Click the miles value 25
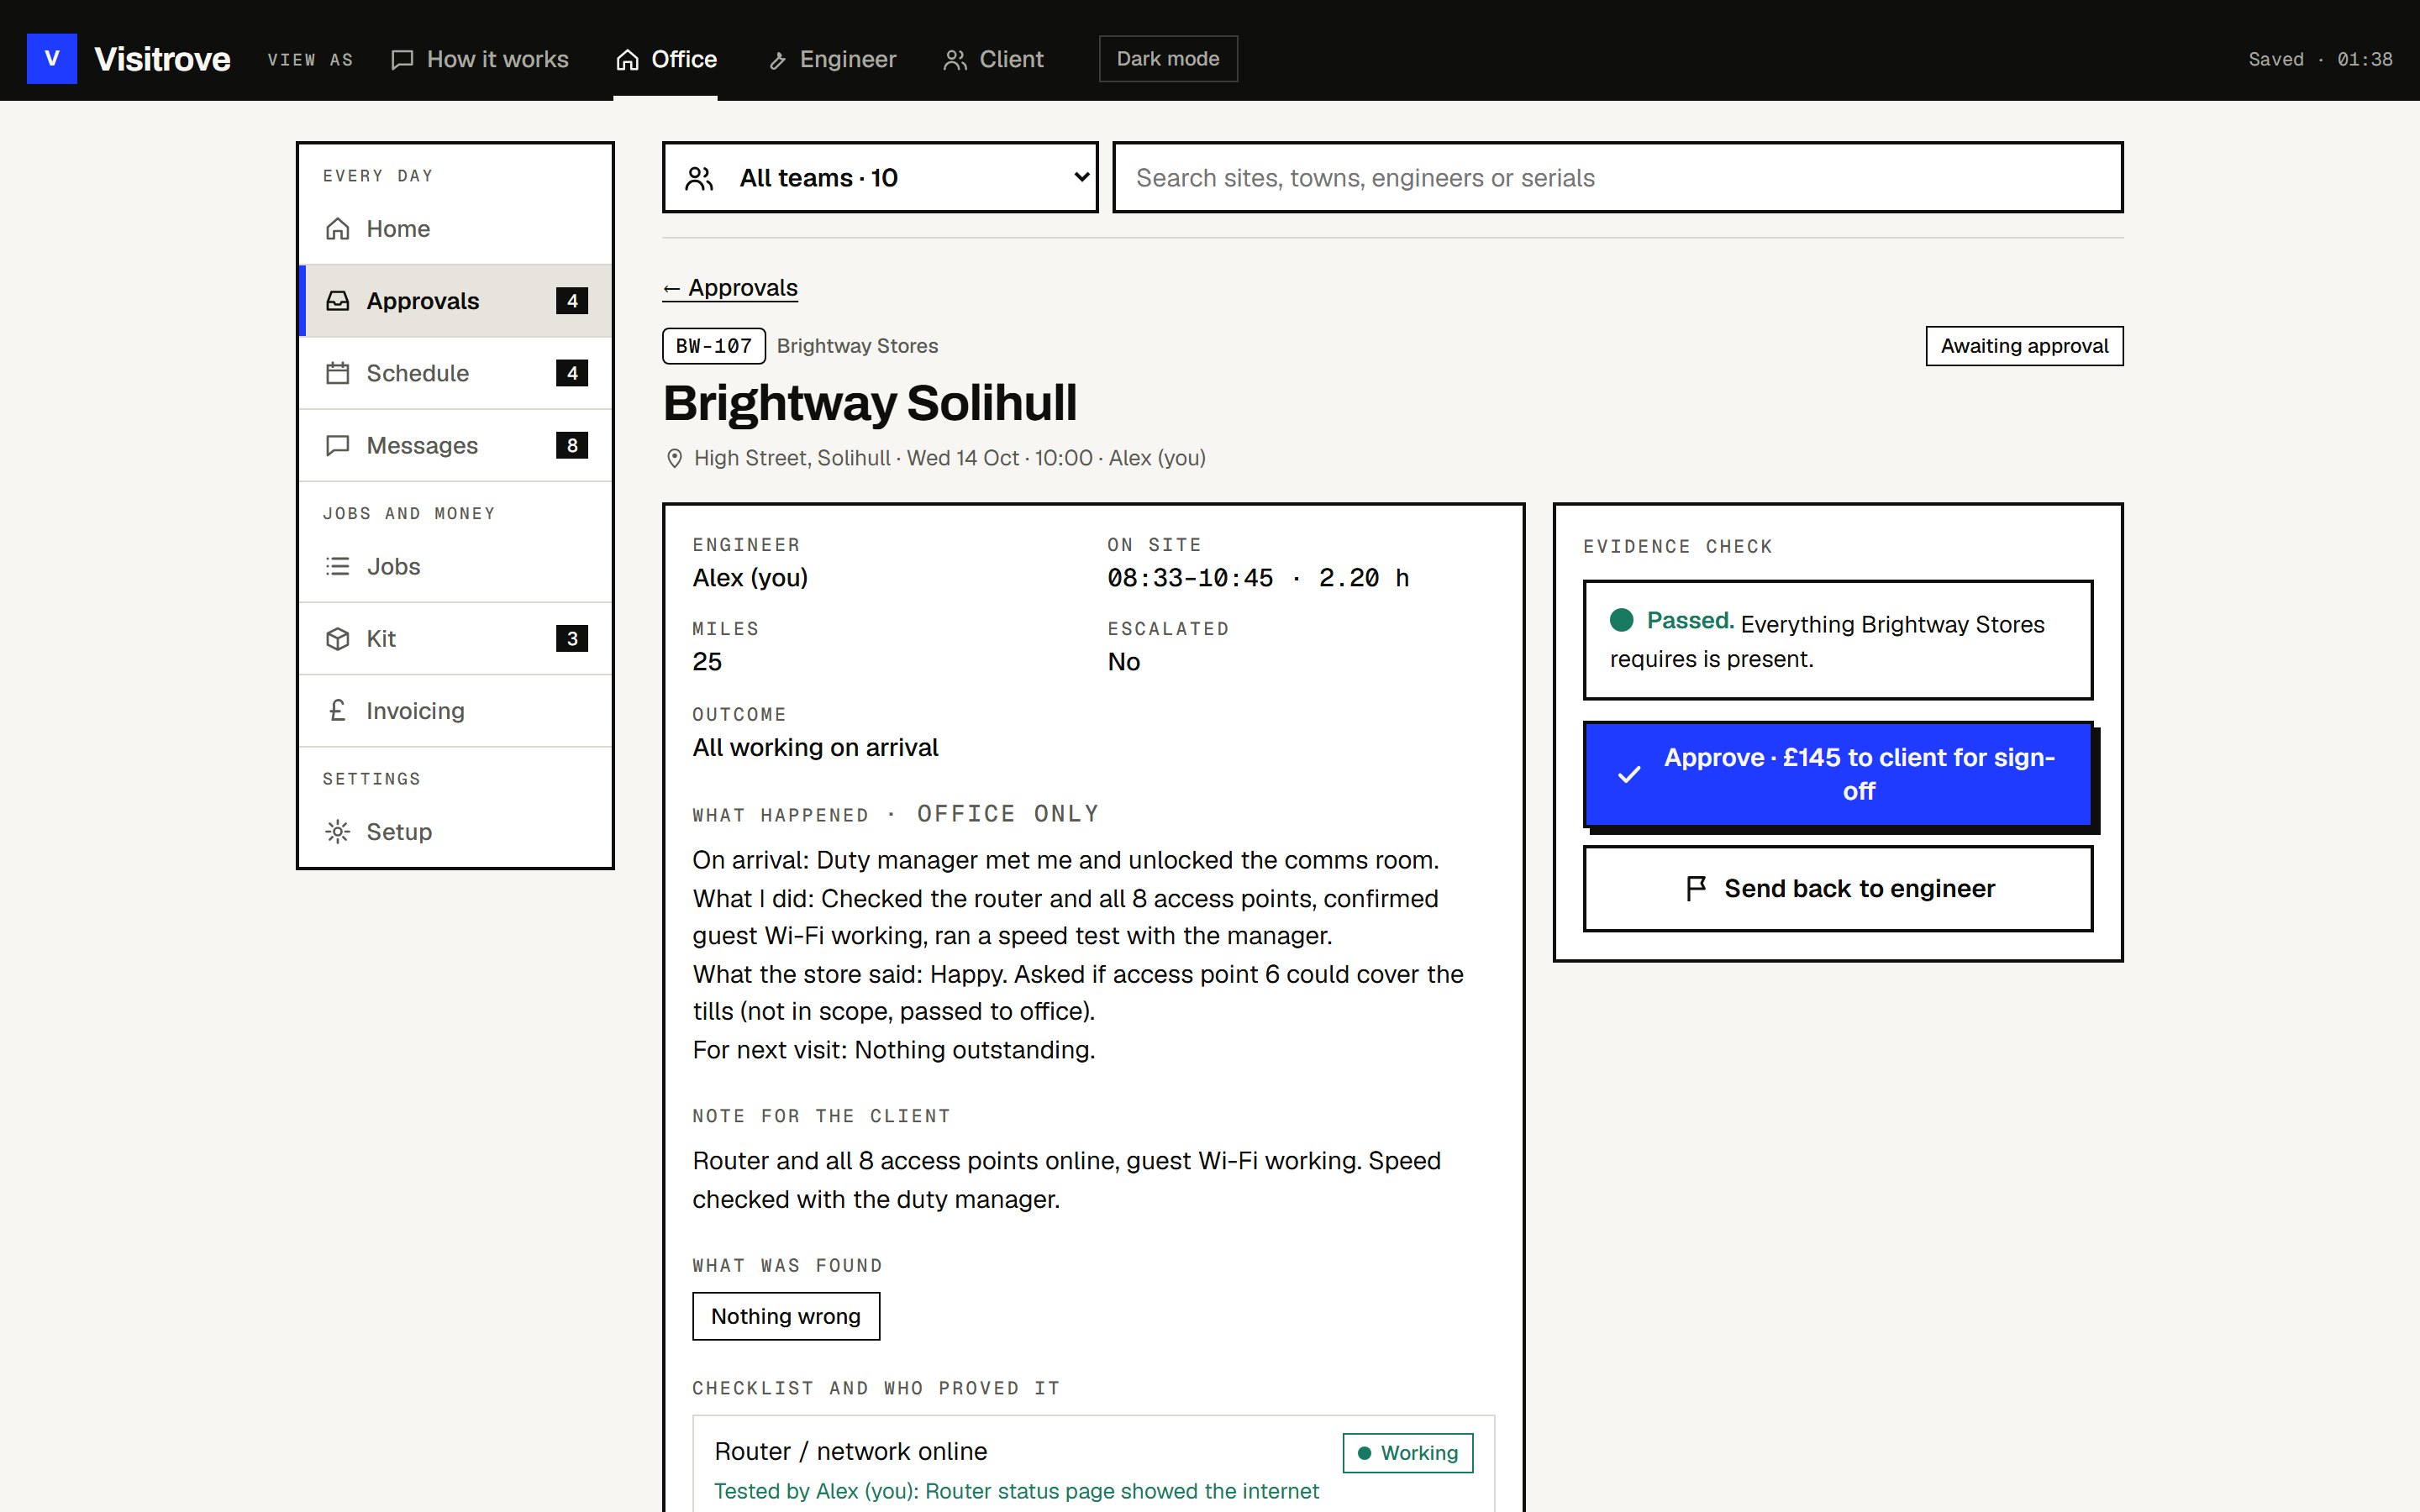2420x1512 pixels. click(x=707, y=662)
